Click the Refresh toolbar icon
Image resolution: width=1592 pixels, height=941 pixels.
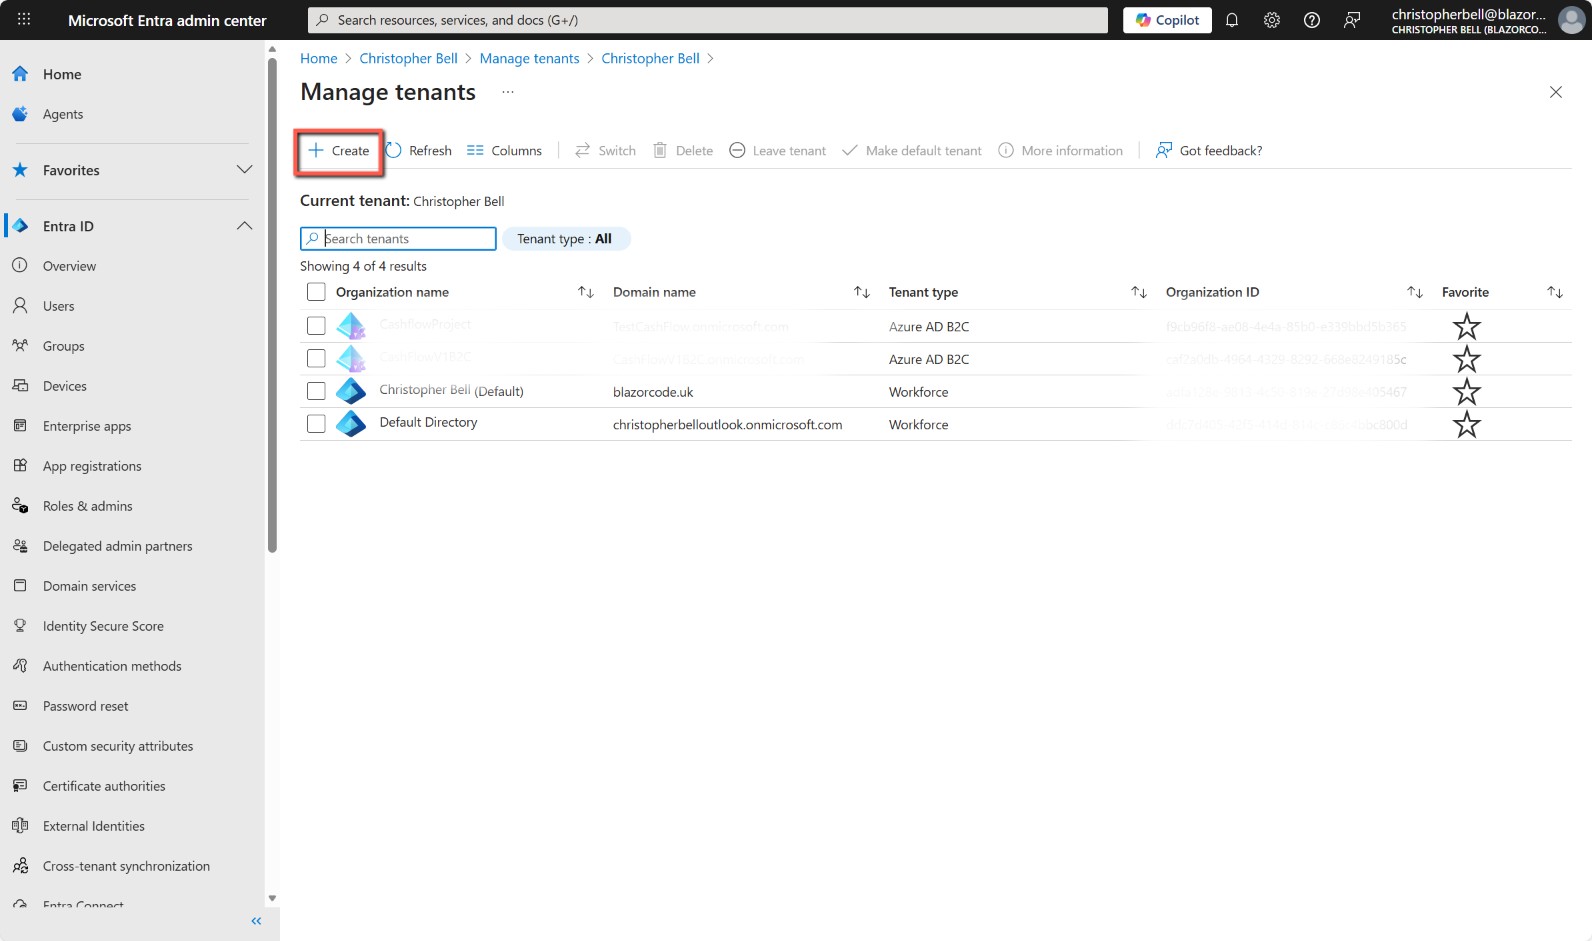click(x=394, y=150)
